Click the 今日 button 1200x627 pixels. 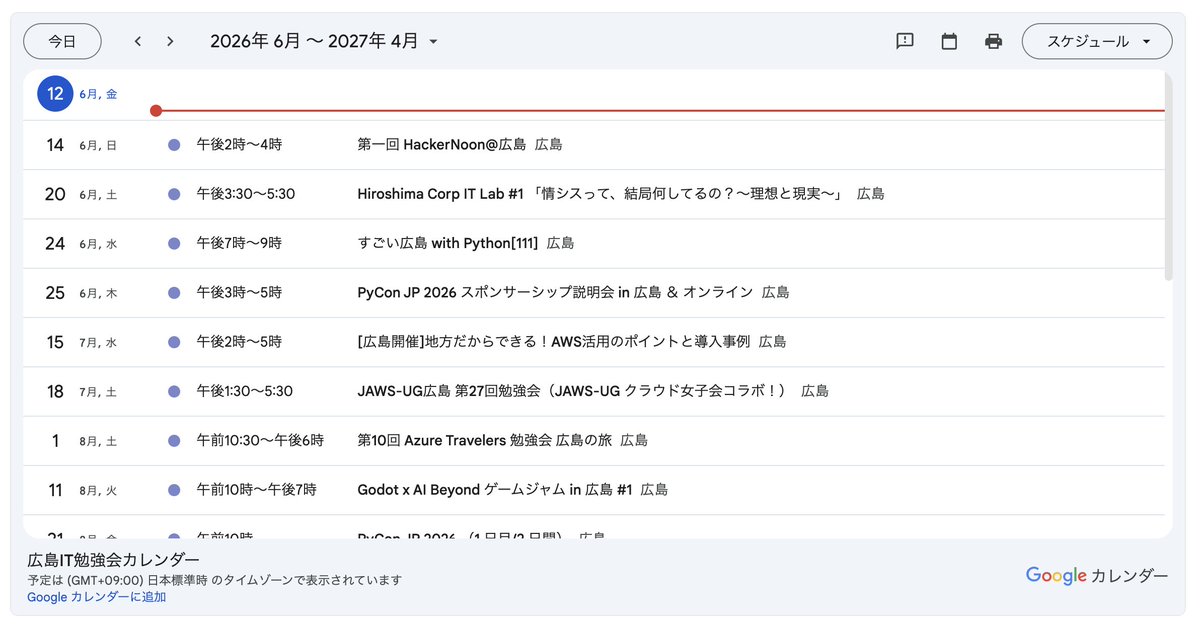62,41
